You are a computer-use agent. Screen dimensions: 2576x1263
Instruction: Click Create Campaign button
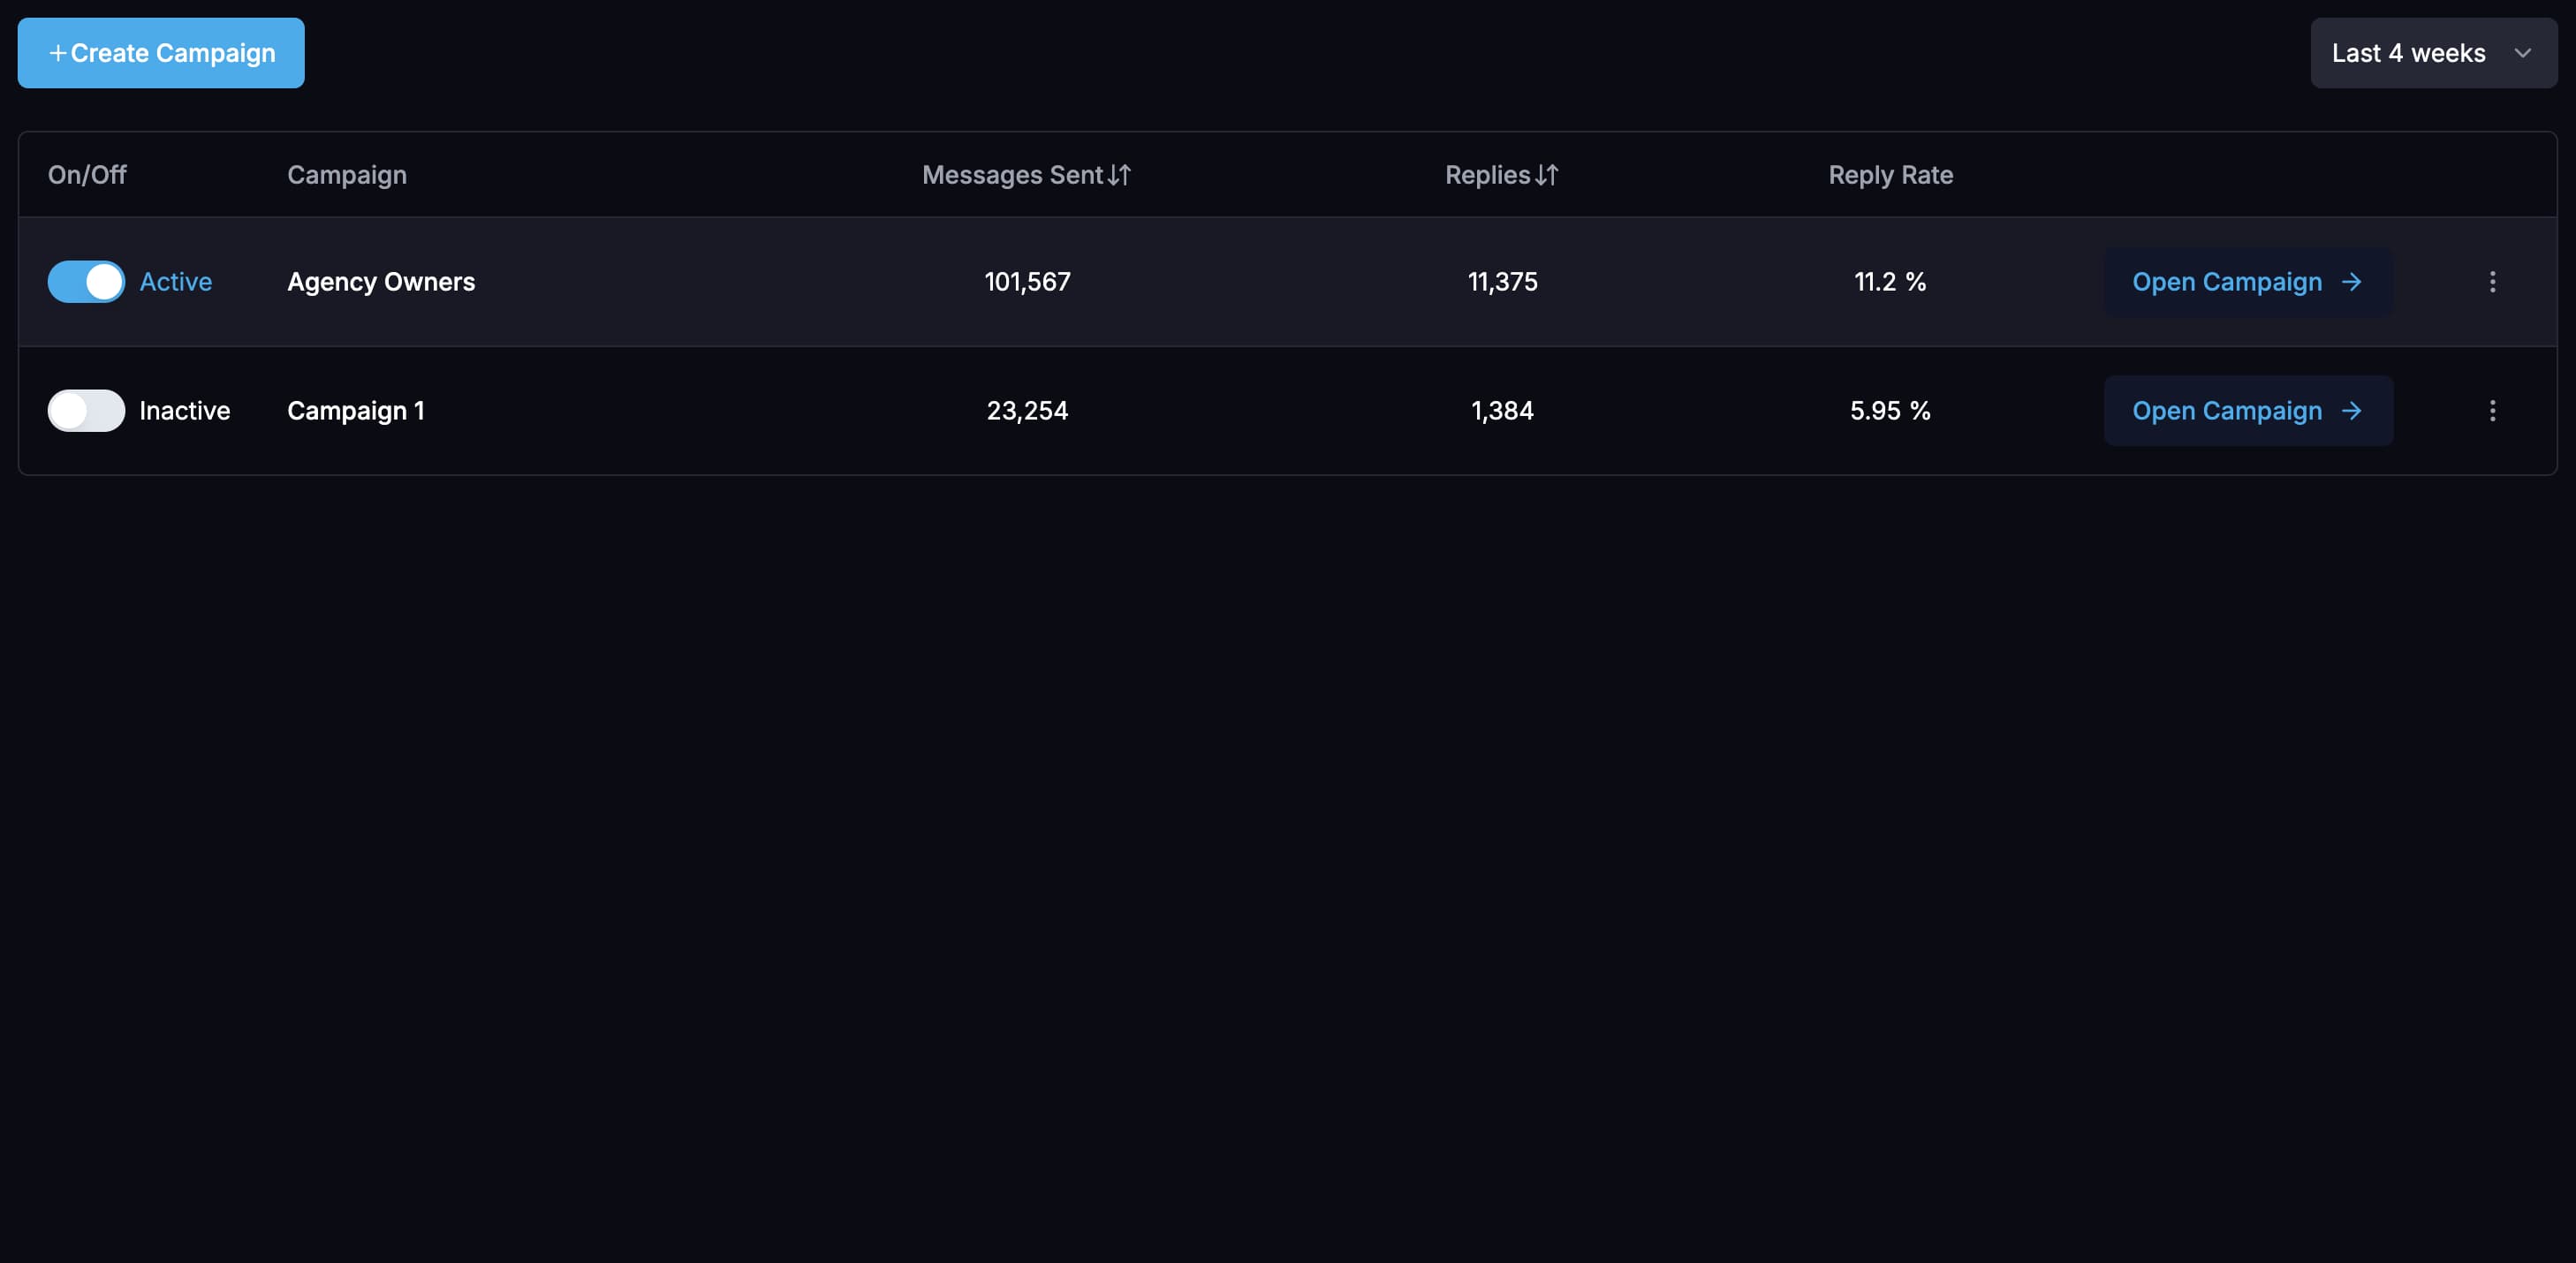(x=161, y=53)
